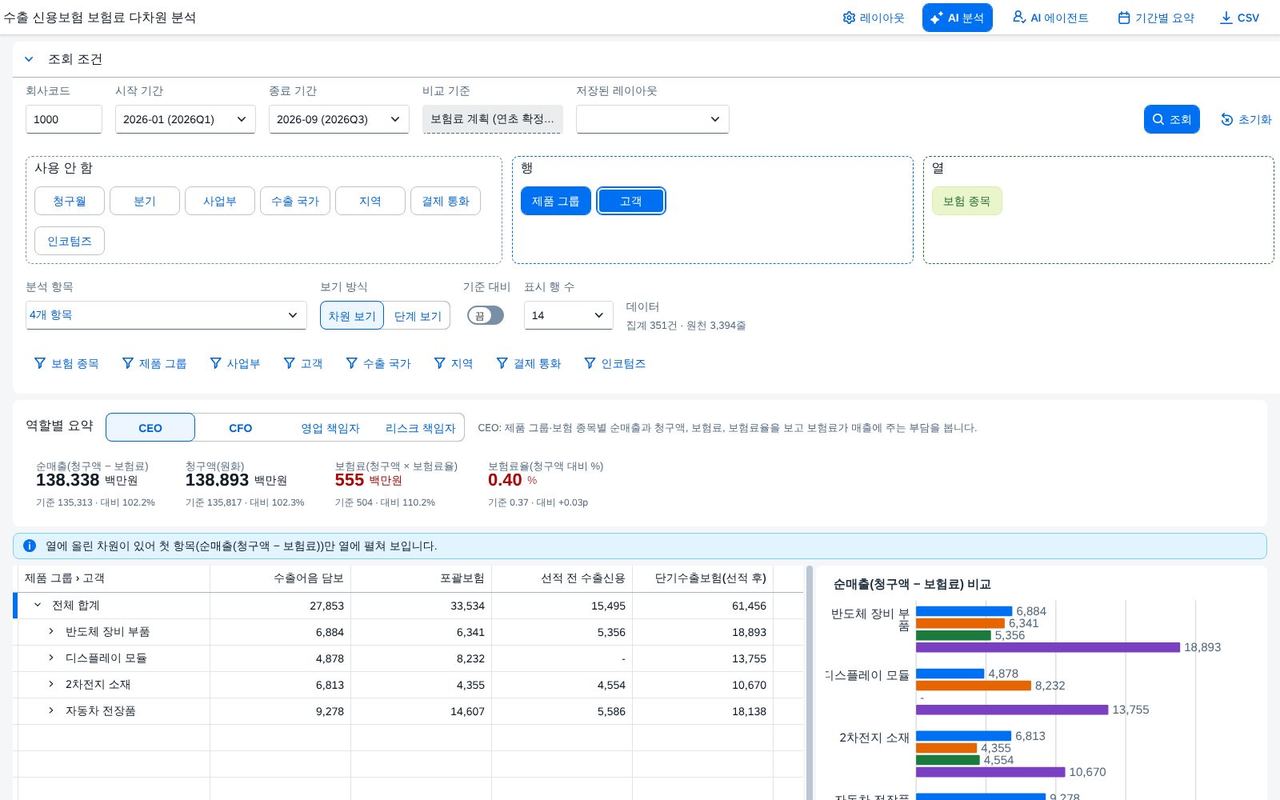The image size is (1280, 800).
Task: Expand the 2차전지 소재 row
Action: (x=51, y=684)
